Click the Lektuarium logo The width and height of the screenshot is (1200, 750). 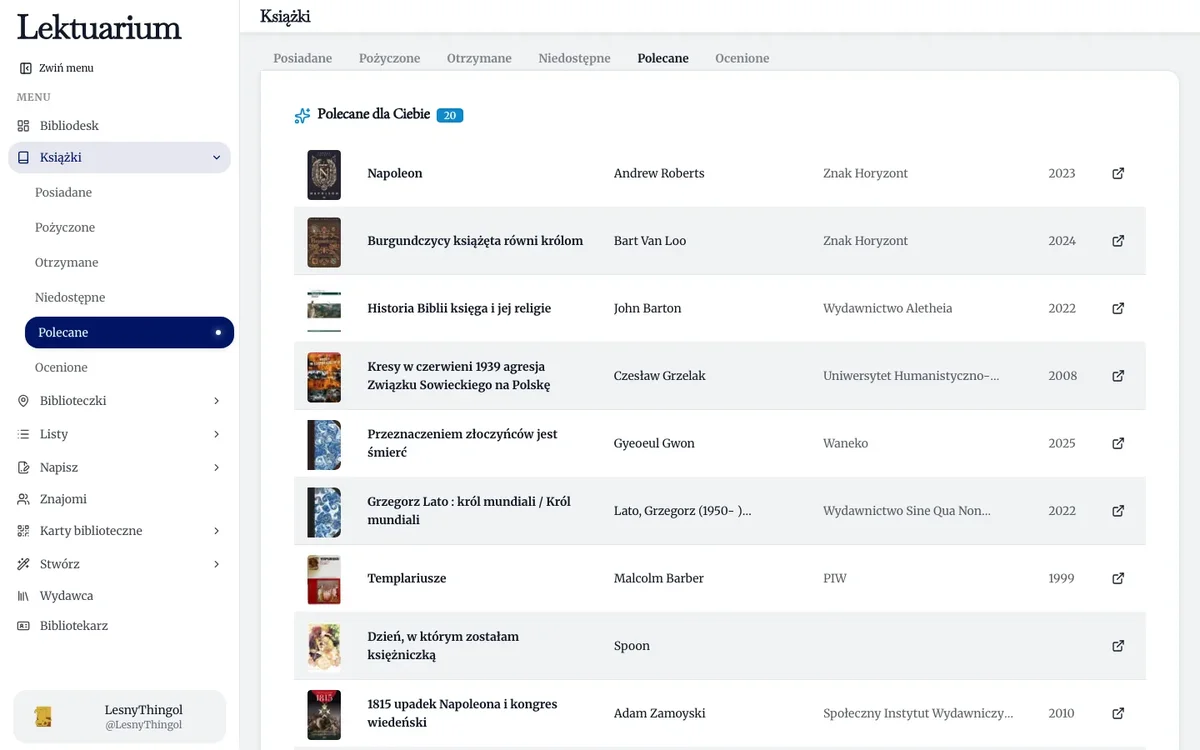(99, 27)
